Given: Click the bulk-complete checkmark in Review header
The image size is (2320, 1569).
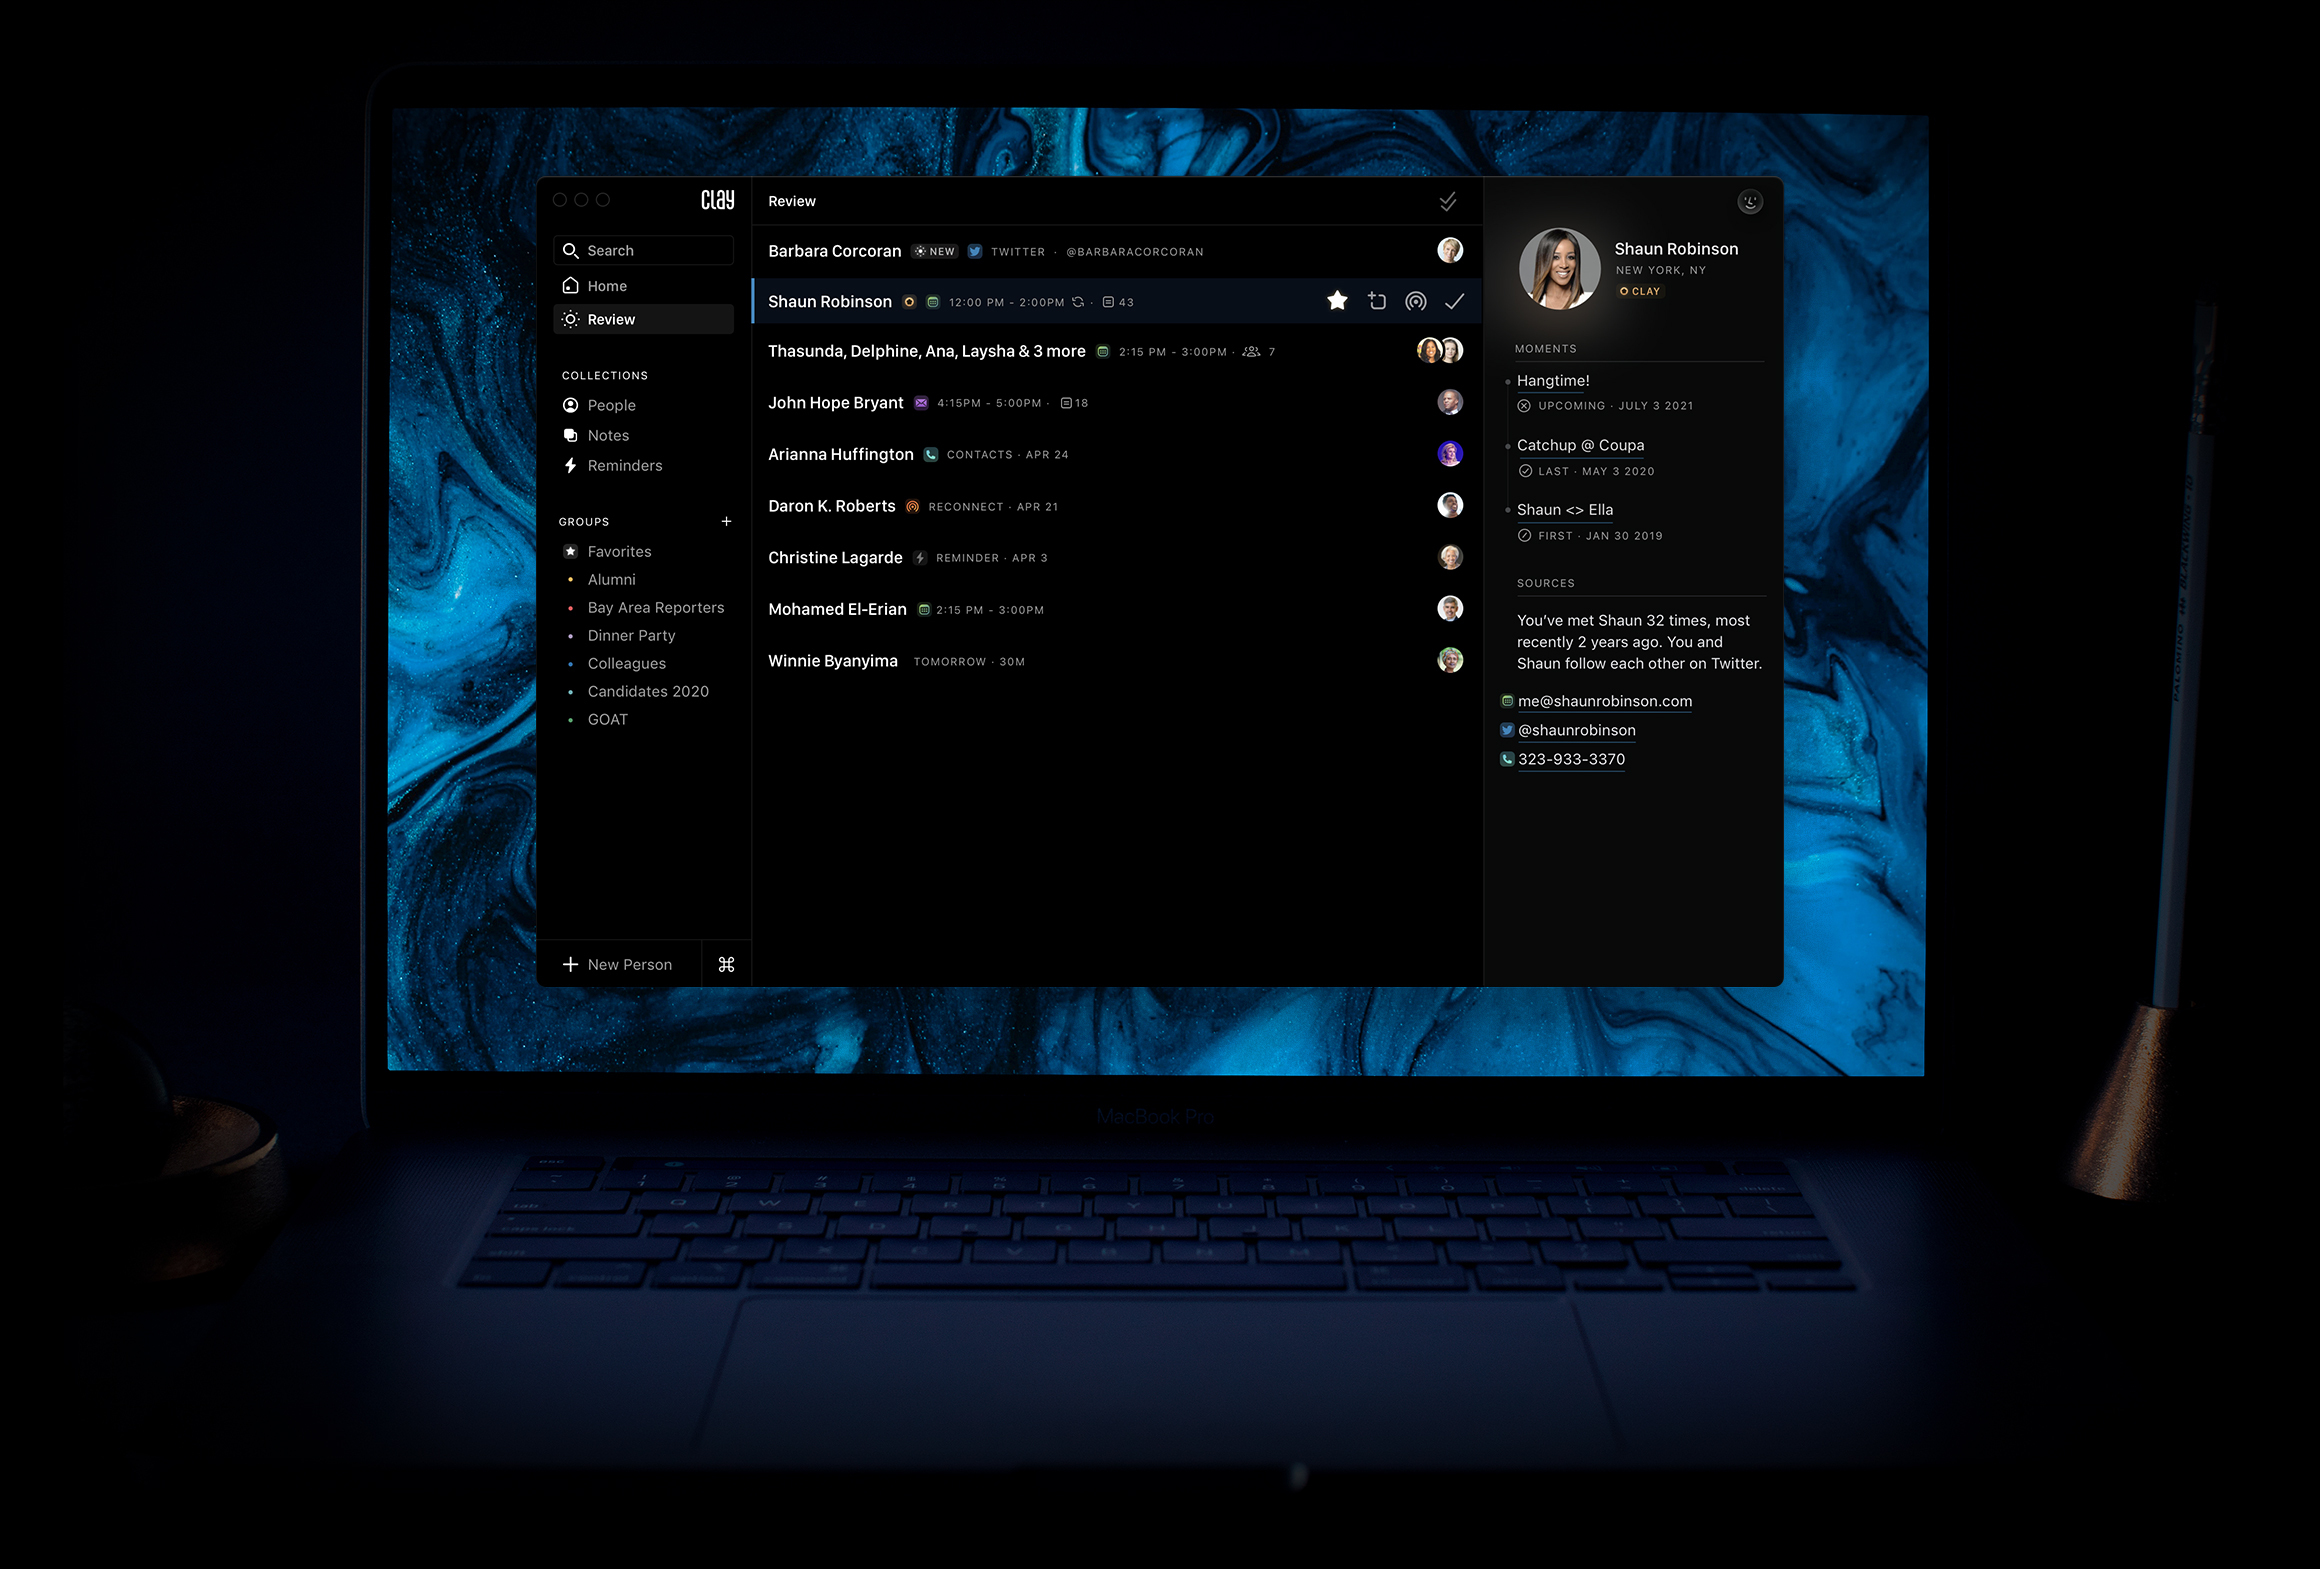Looking at the screenshot, I should [x=1450, y=200].
